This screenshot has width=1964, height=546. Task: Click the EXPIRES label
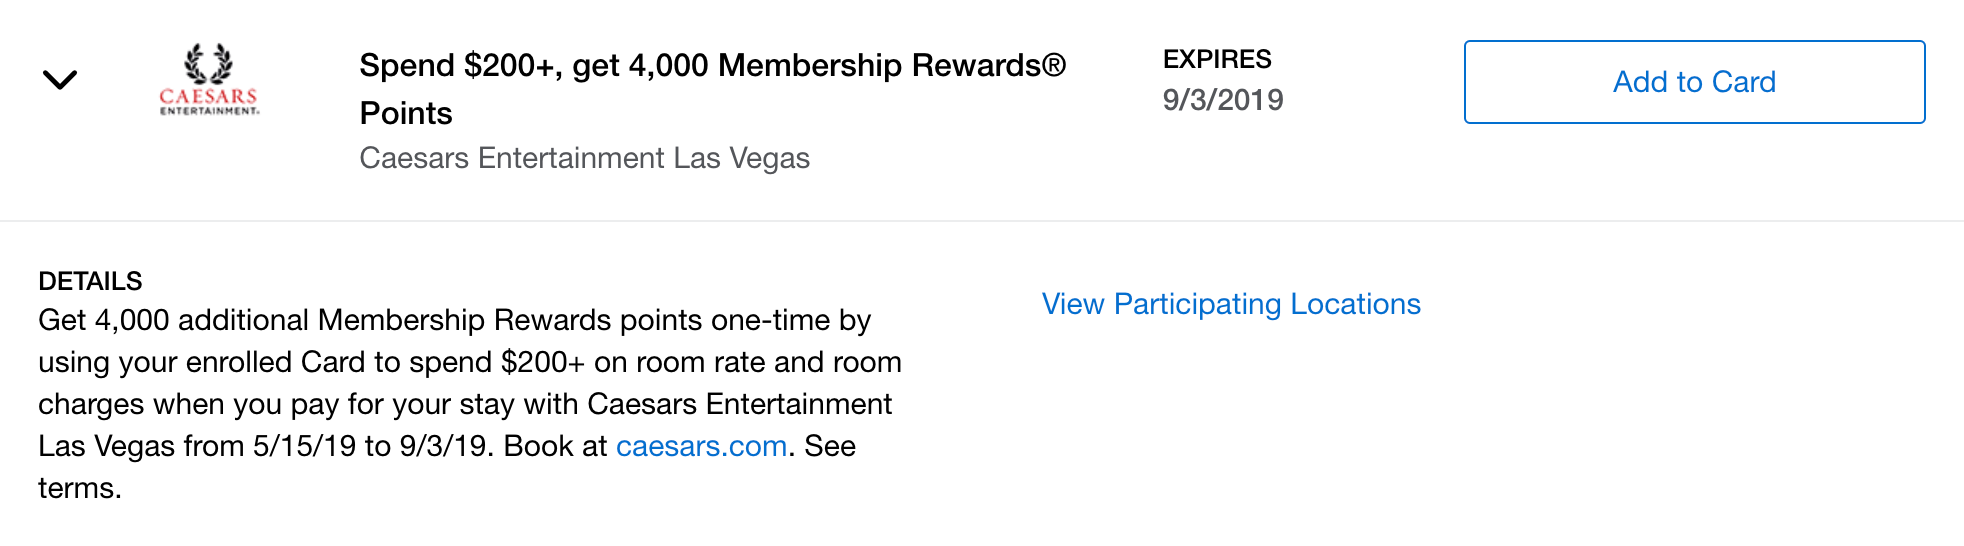[1217, 59]
